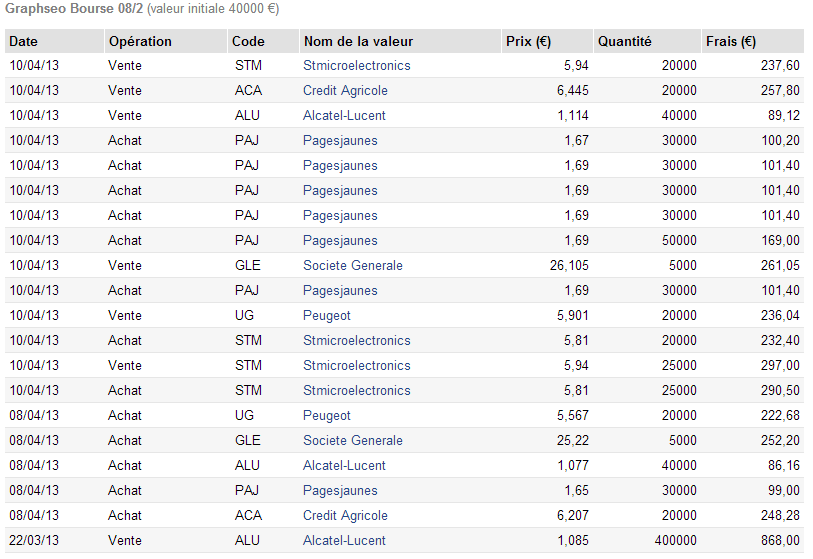
Task: Click the Code column header
Action: (x=248, y=41)
